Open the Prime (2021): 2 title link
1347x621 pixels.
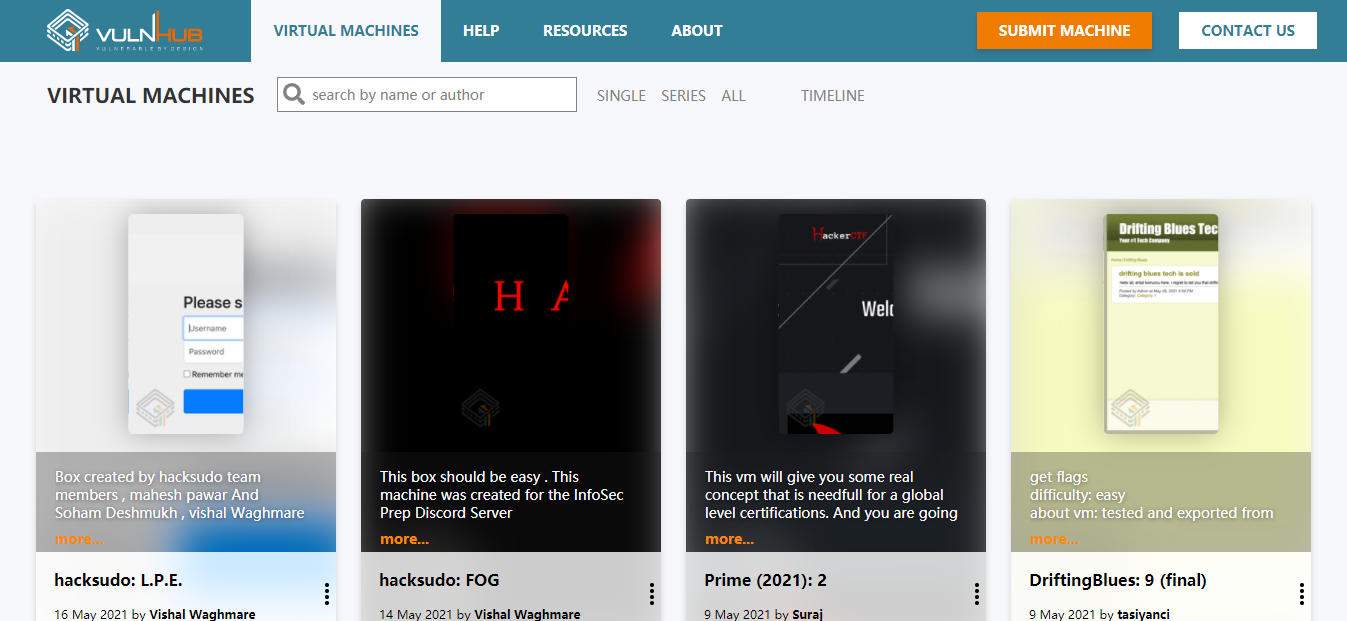click(x=765, y=580)
